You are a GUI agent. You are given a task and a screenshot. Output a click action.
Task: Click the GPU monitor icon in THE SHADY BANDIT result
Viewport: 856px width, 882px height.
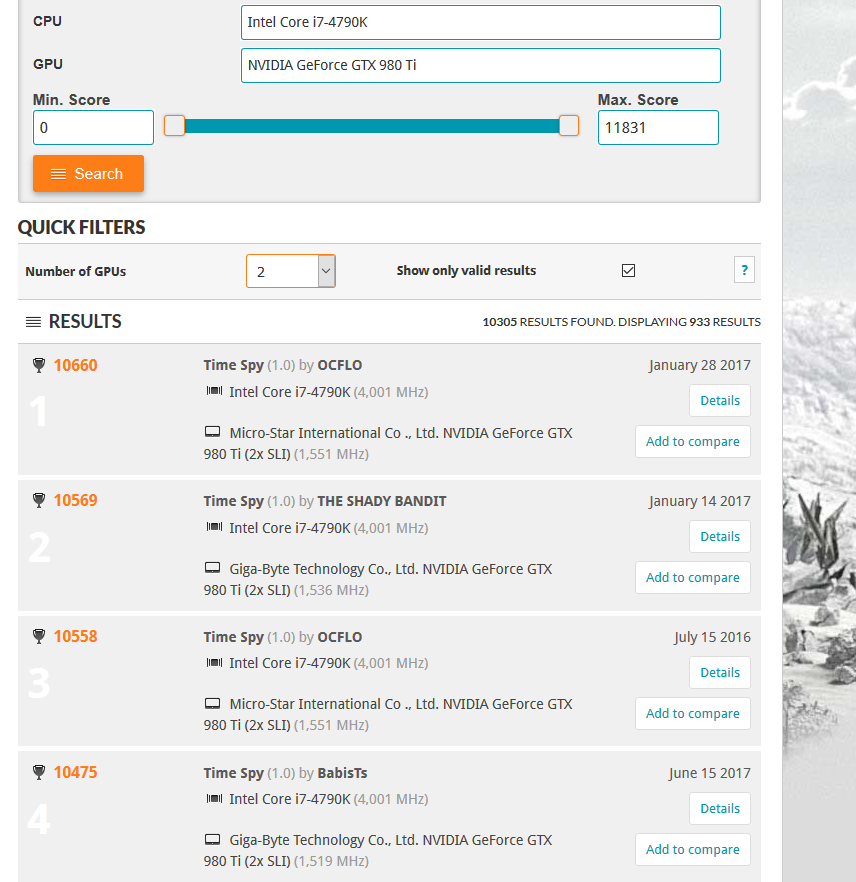click(x=212, y=568)
